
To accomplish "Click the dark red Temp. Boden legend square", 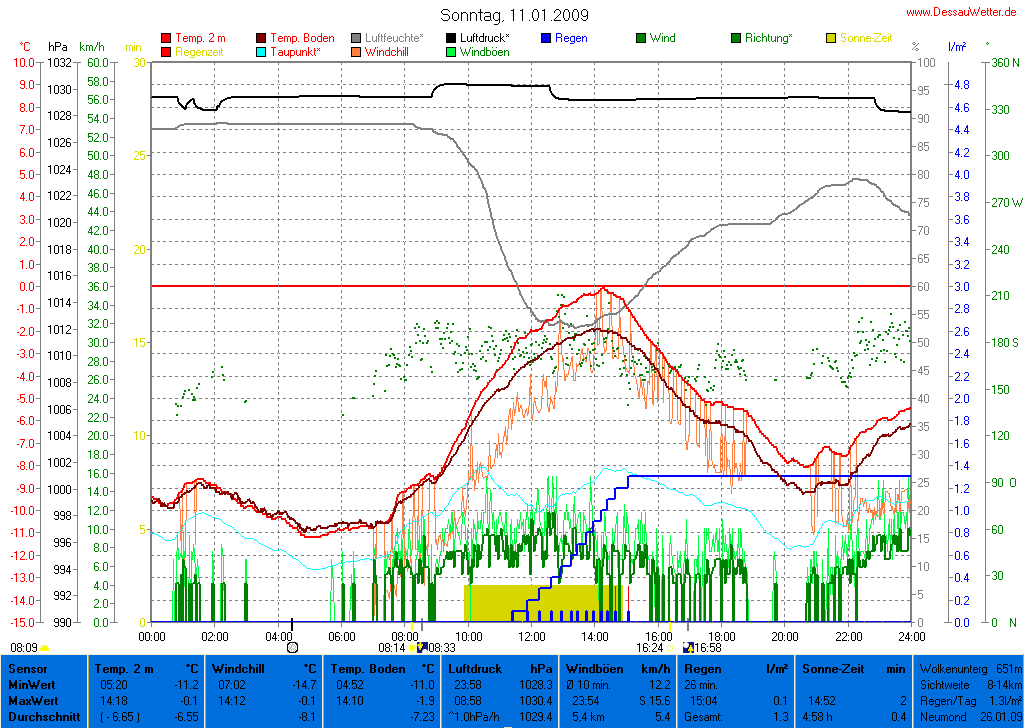I will click(262, 38).
